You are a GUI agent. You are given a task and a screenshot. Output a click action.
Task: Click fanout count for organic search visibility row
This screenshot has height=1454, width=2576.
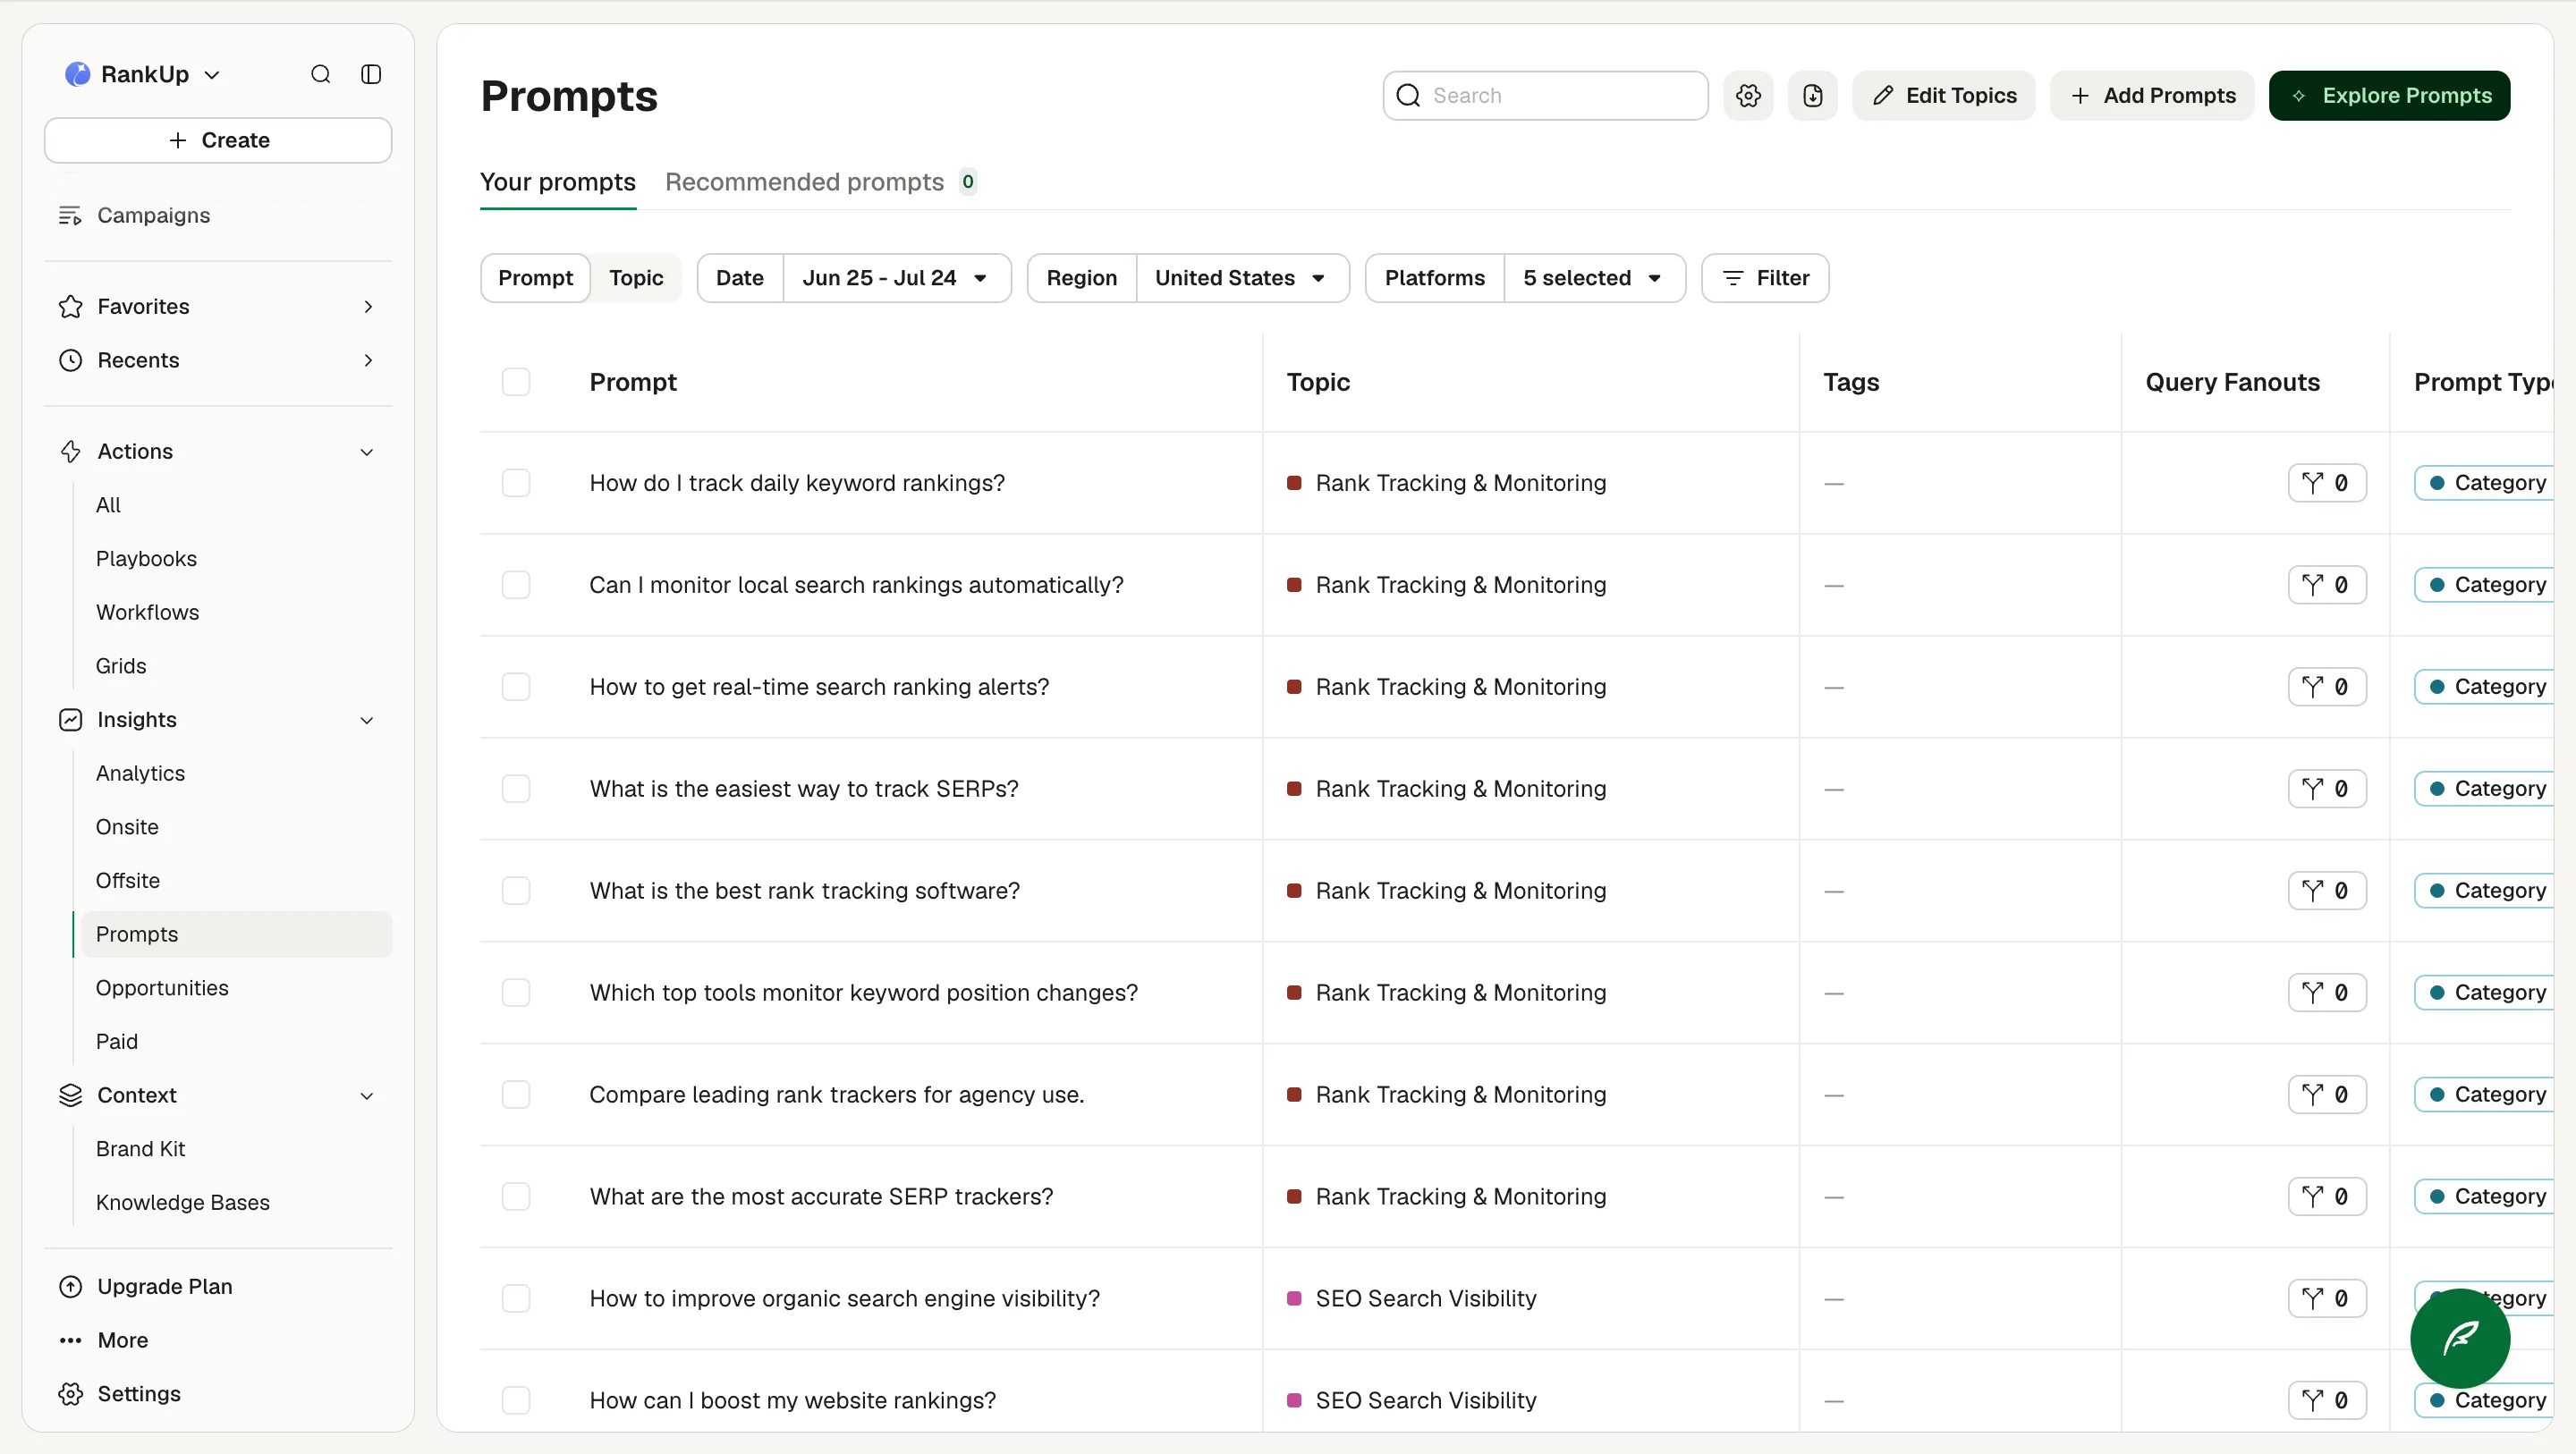tap(2327, 1298)
